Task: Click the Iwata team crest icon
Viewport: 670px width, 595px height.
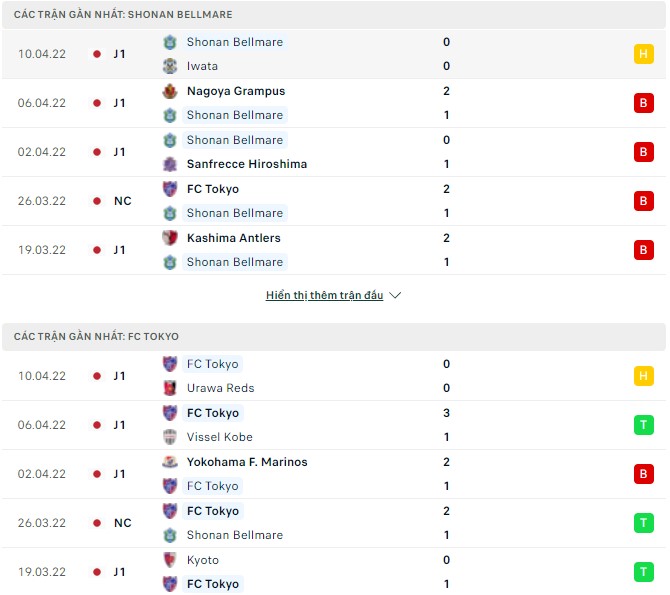Action: (170, 66)
